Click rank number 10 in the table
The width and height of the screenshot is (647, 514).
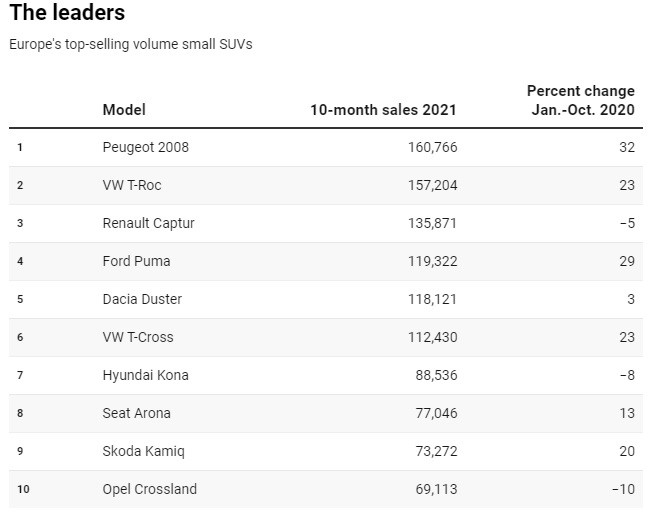click(x=23, y=489)
